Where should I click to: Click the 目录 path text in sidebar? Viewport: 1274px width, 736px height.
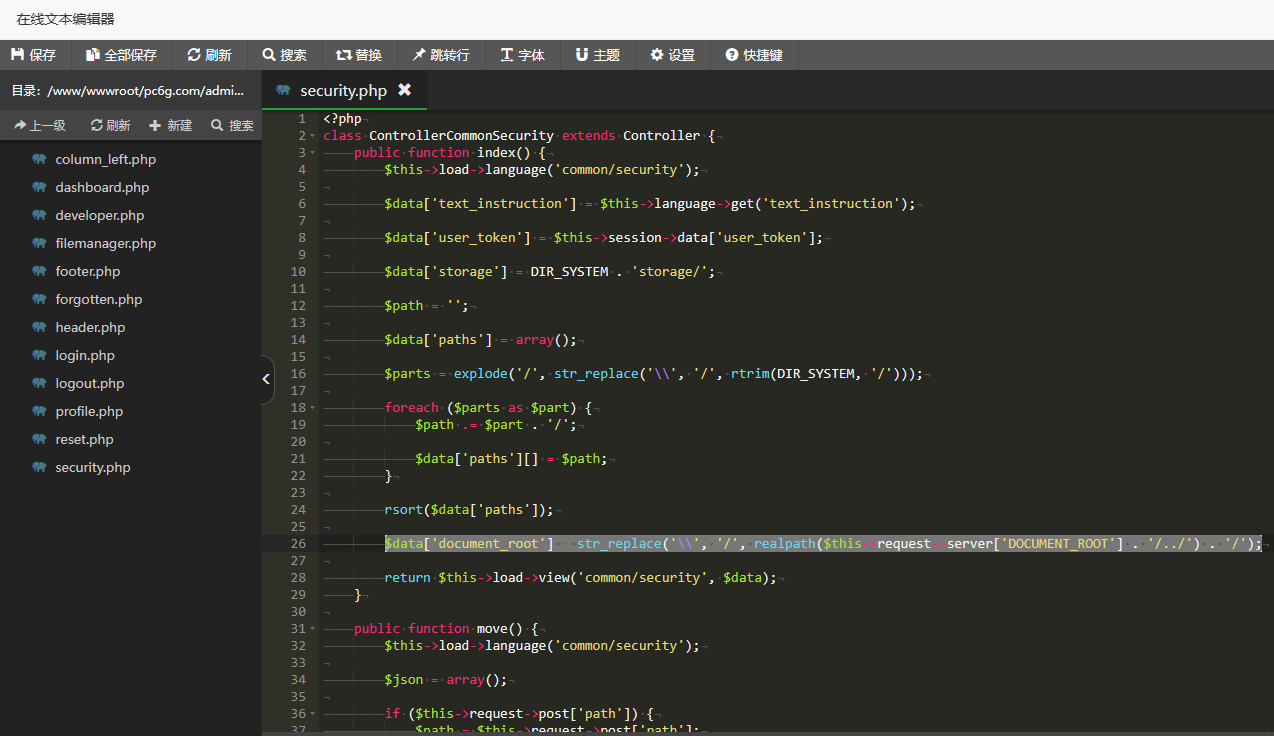(128, 90)
